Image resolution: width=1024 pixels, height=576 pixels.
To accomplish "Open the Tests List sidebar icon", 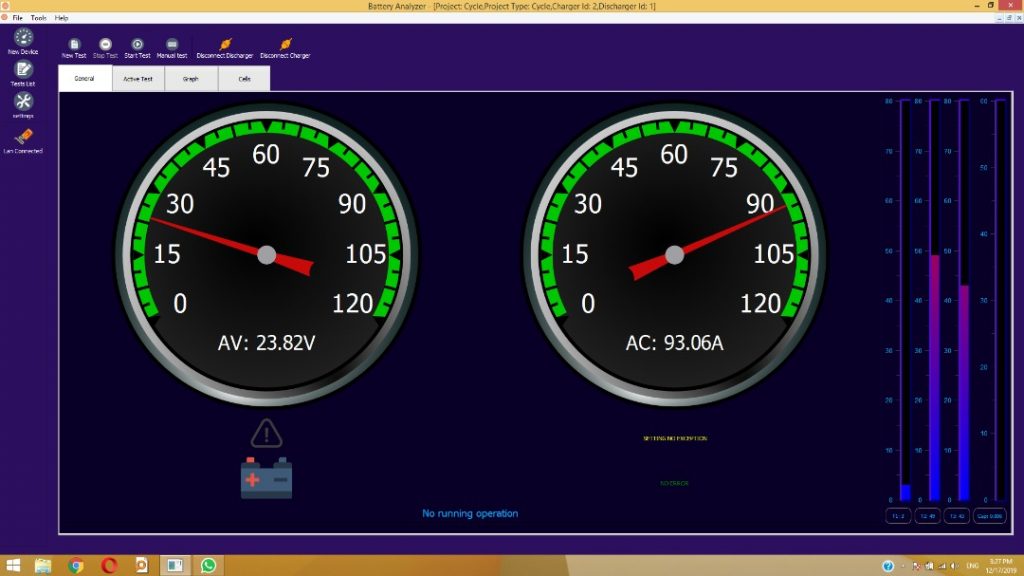I will 23,69.
